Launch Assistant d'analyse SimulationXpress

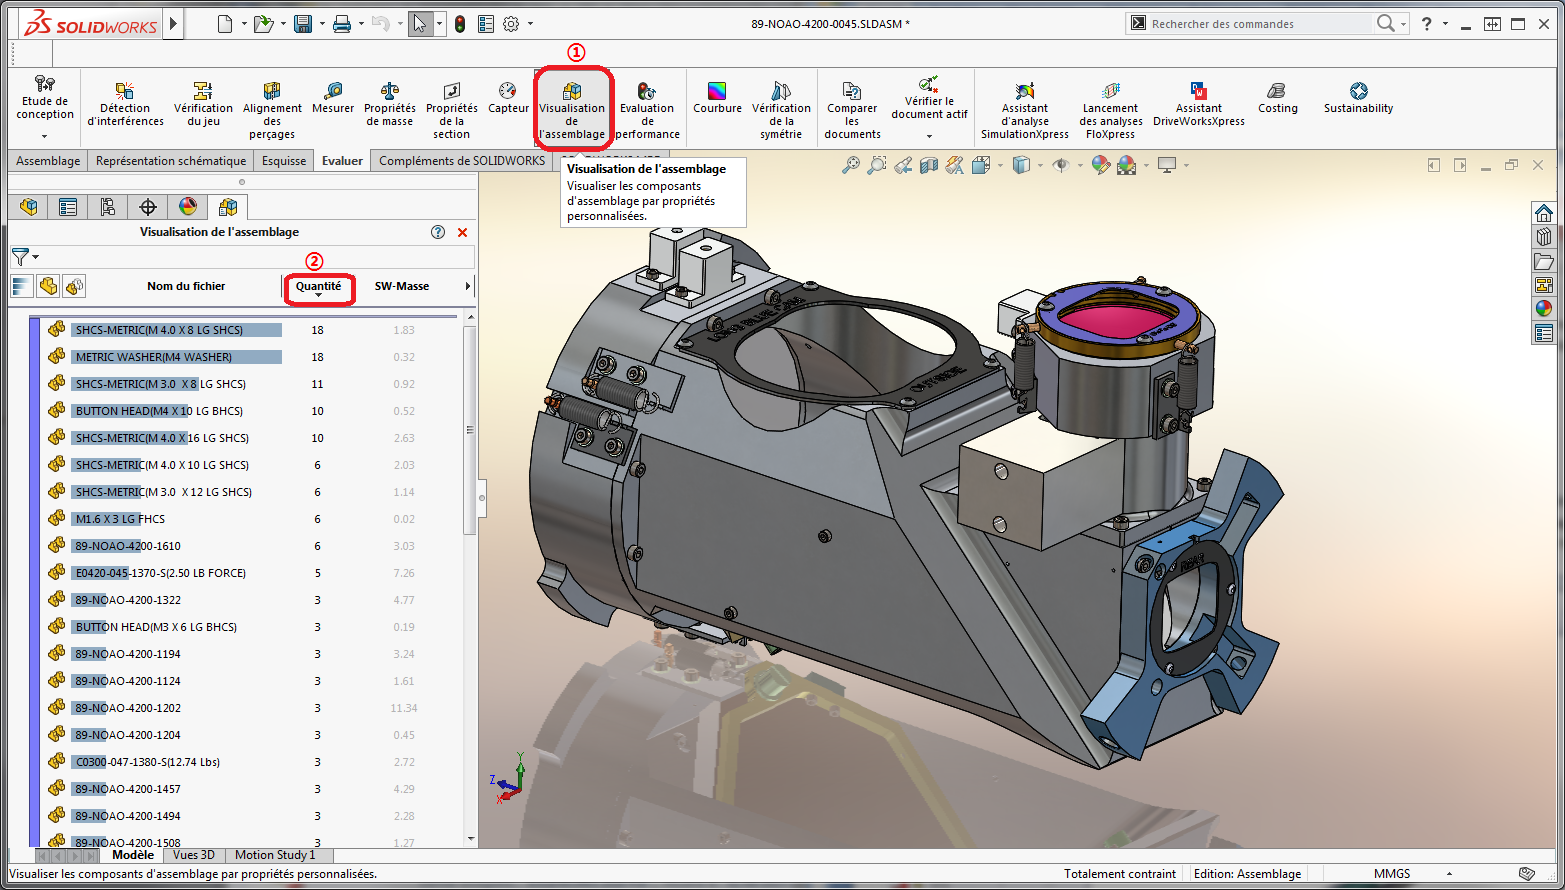tap(1025, 111)
